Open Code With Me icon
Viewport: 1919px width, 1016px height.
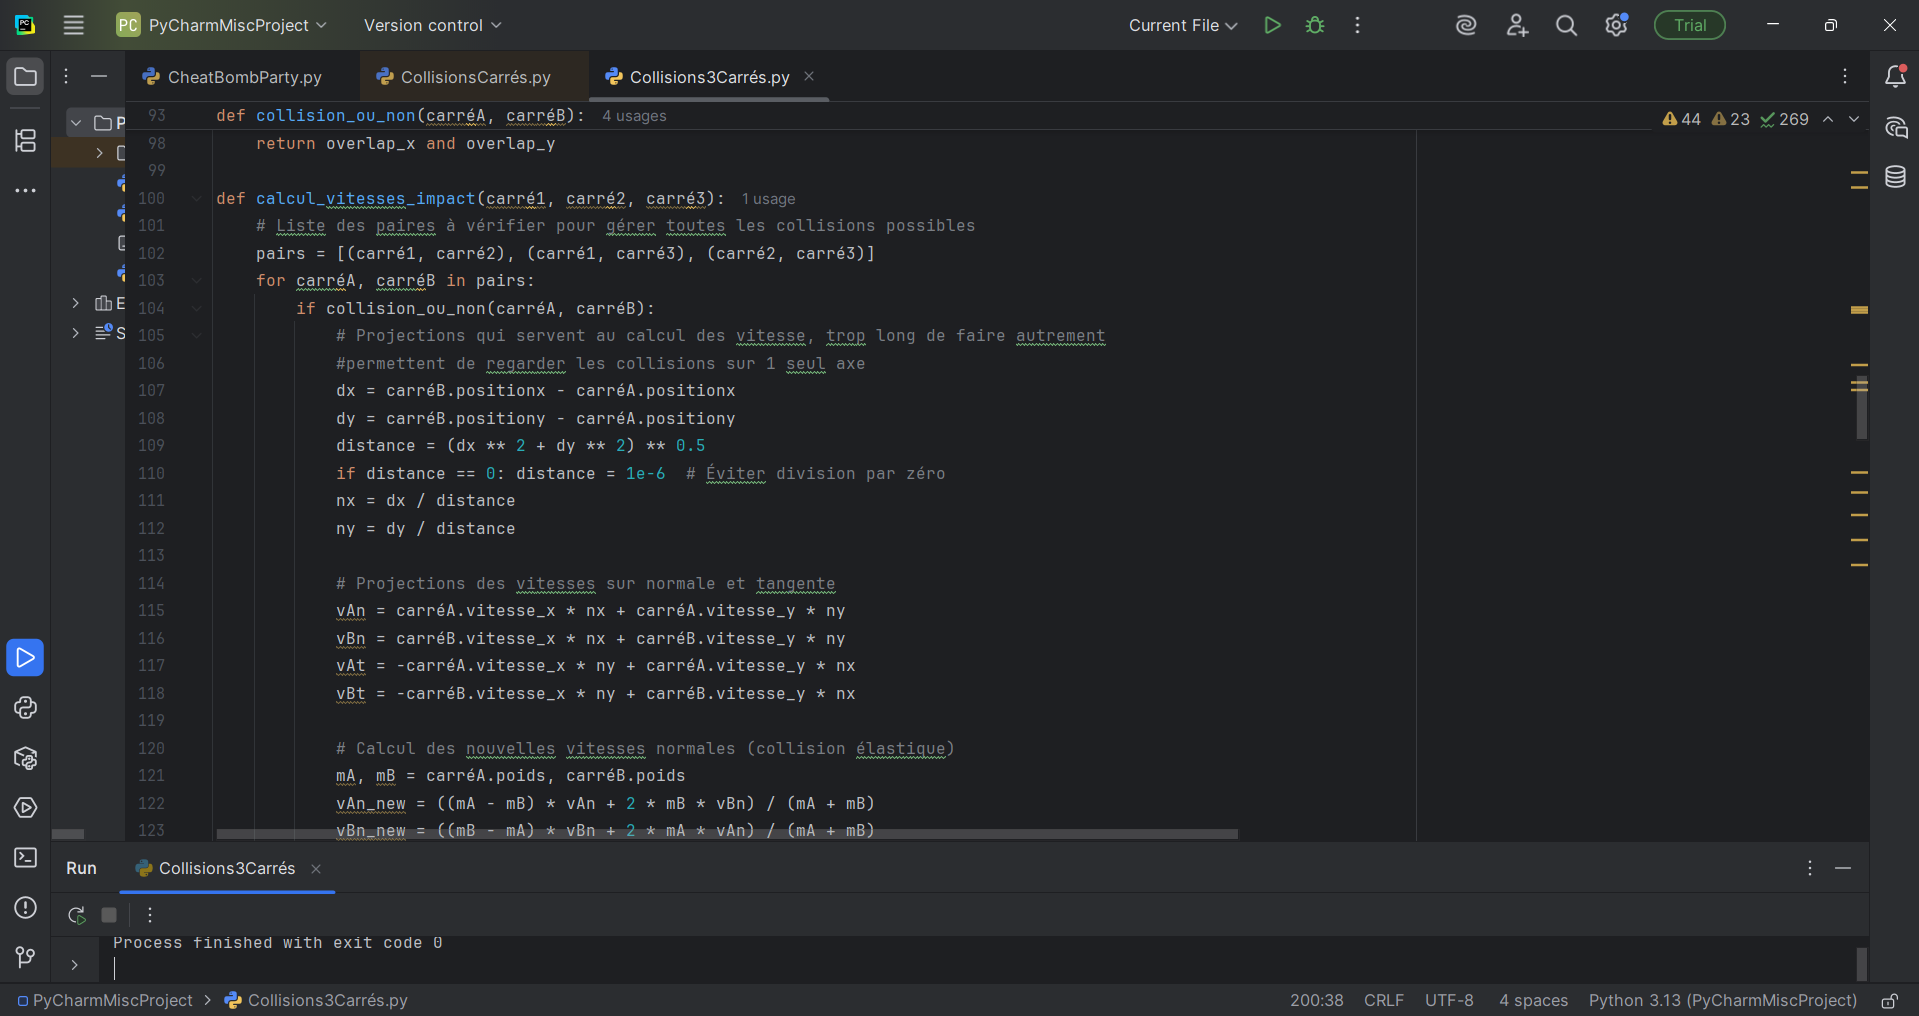click(1517, 25)
